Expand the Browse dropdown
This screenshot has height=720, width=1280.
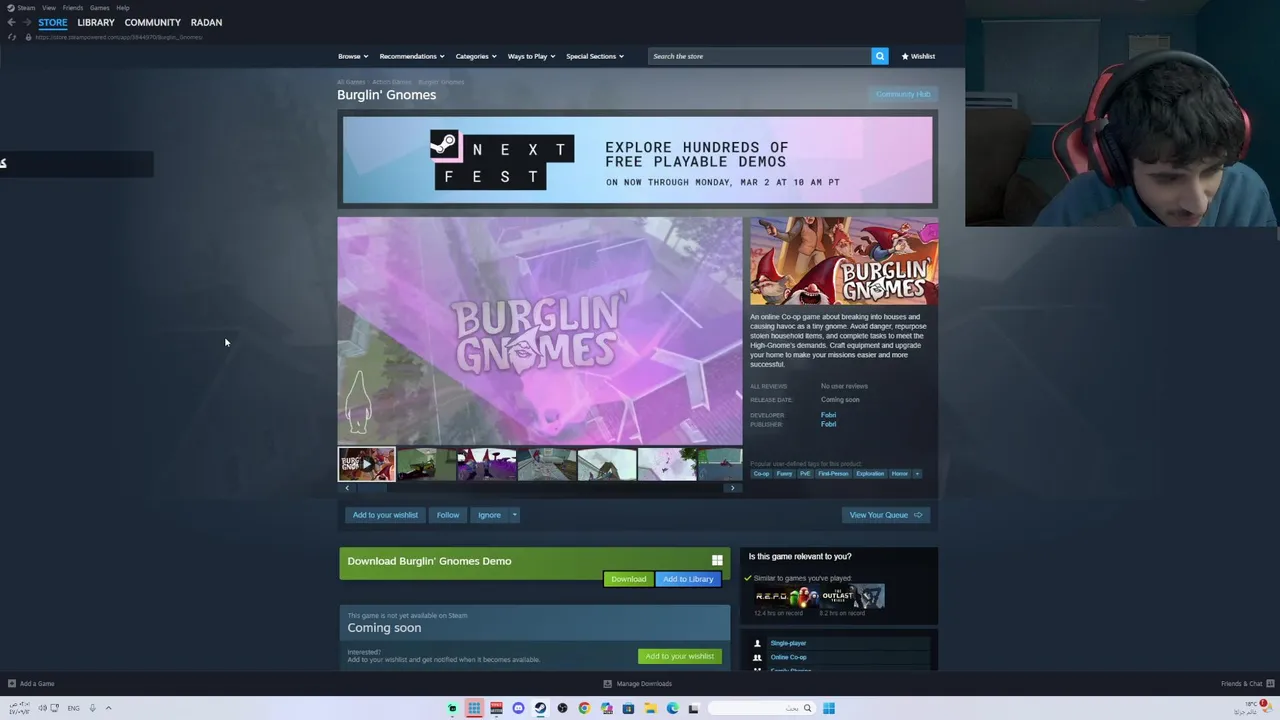click(x=353, y=56)
